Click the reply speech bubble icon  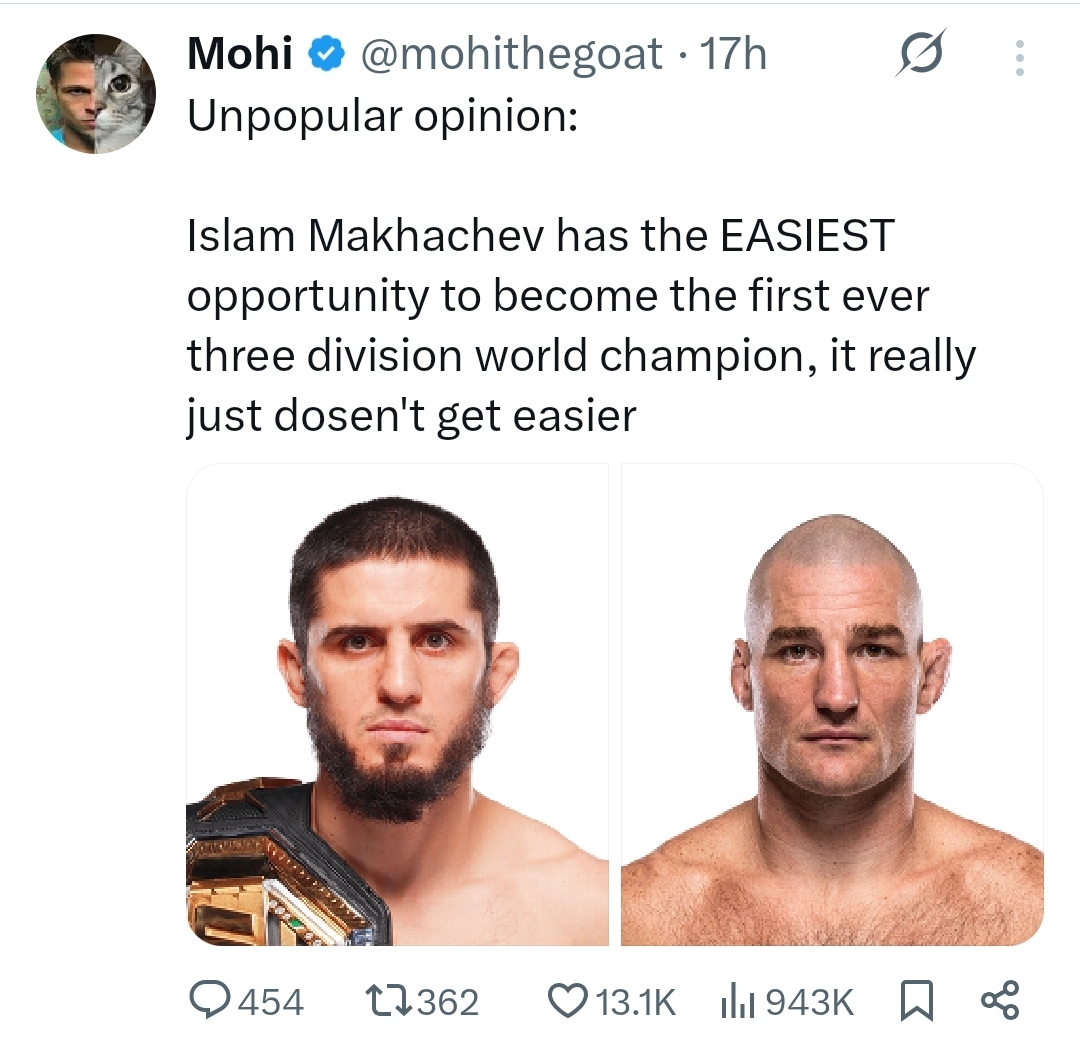tap(209, 1000)
